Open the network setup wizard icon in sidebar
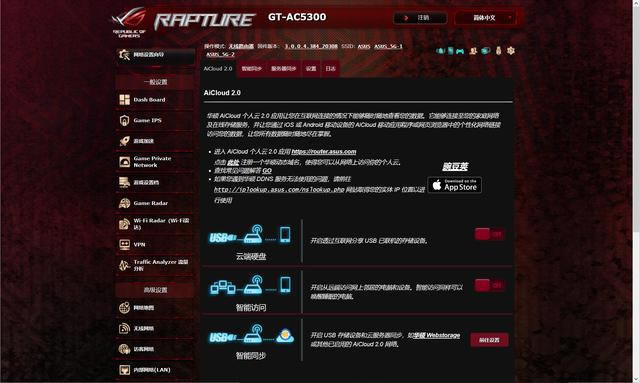Screen dimensions: 640x383 (124, 54)
